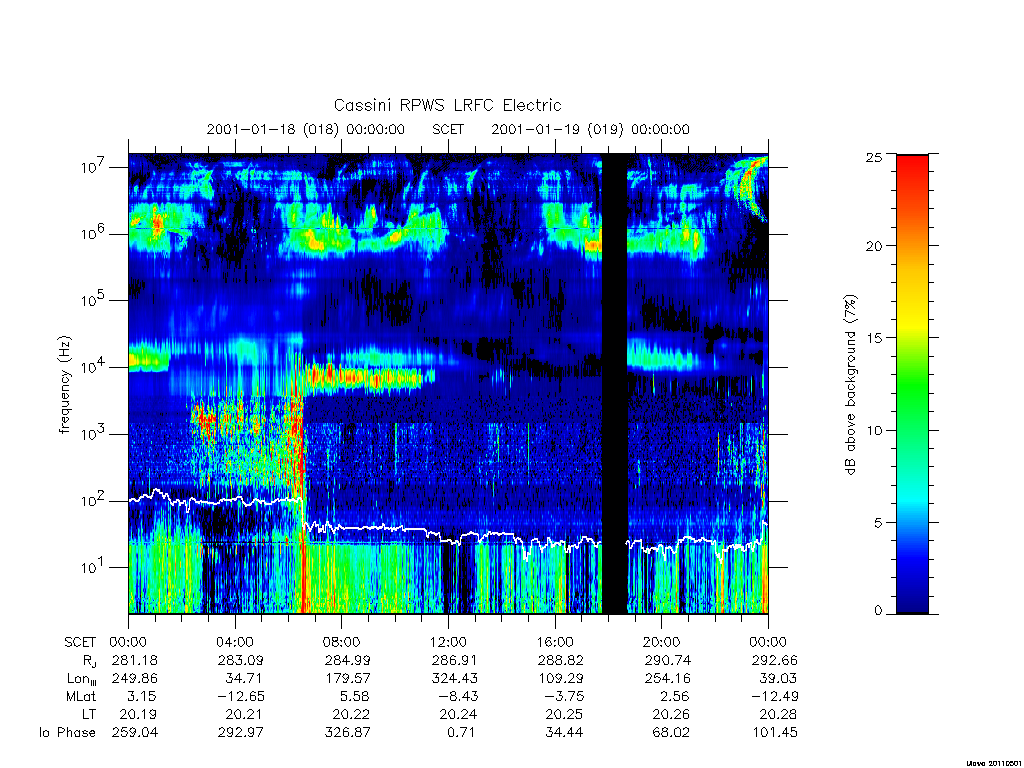Click the Lon III value 109.29
The width and height of the screenshot is (1024, 768).
pos(561,679)
